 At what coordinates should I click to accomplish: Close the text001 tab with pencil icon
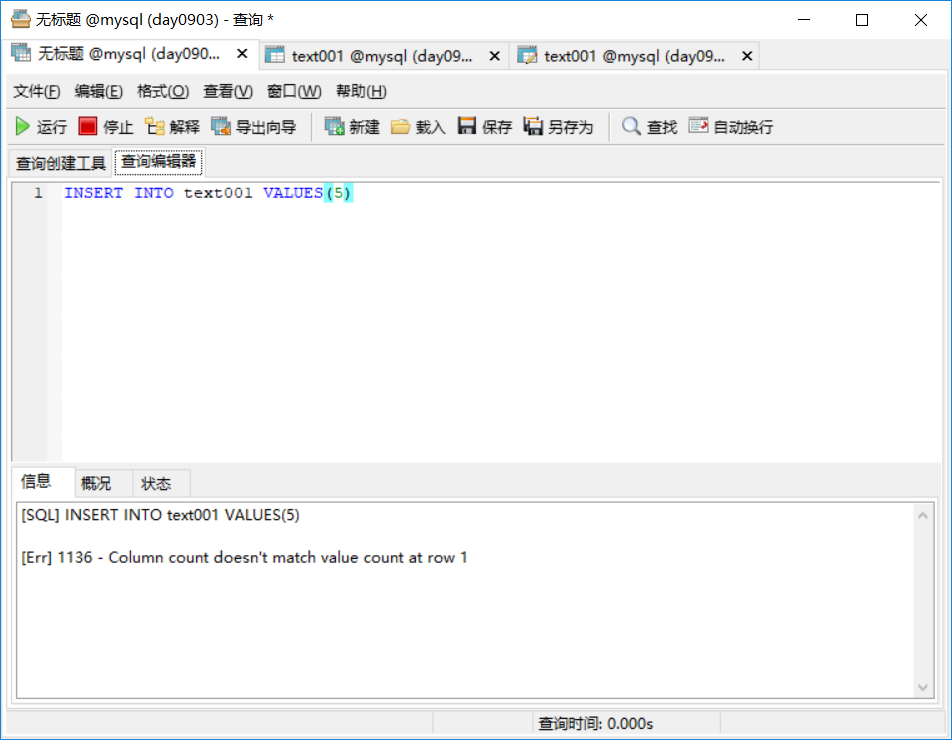747,56
